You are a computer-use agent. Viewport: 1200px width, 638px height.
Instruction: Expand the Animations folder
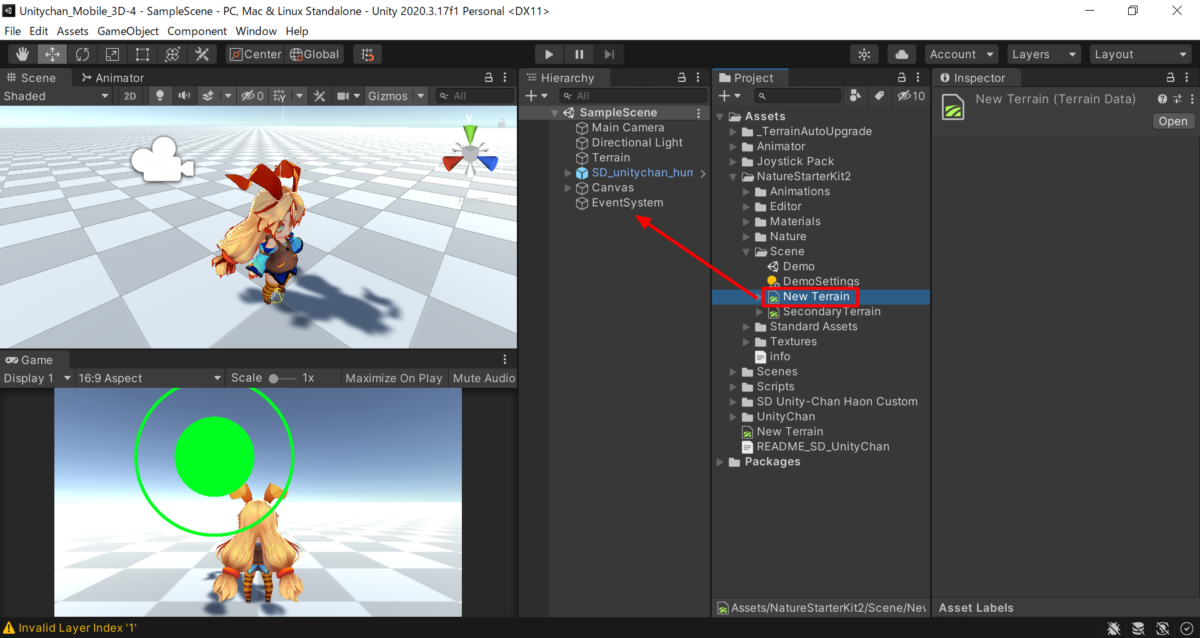coord(746,192)
